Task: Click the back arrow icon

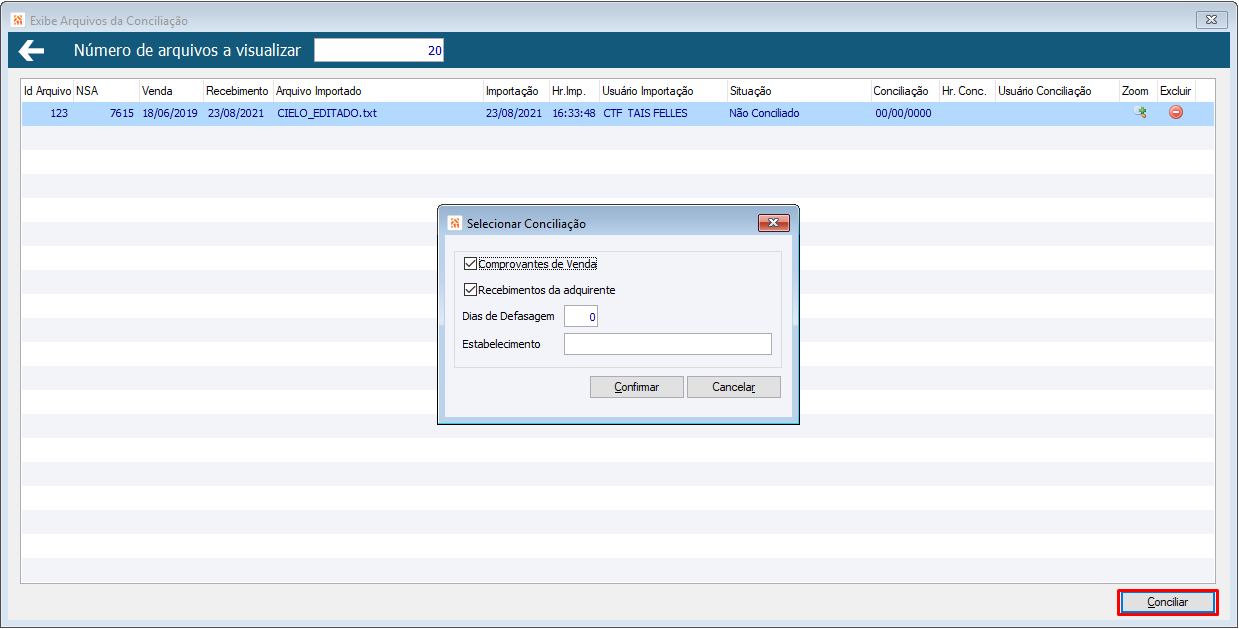Action: tap(31, 51)
